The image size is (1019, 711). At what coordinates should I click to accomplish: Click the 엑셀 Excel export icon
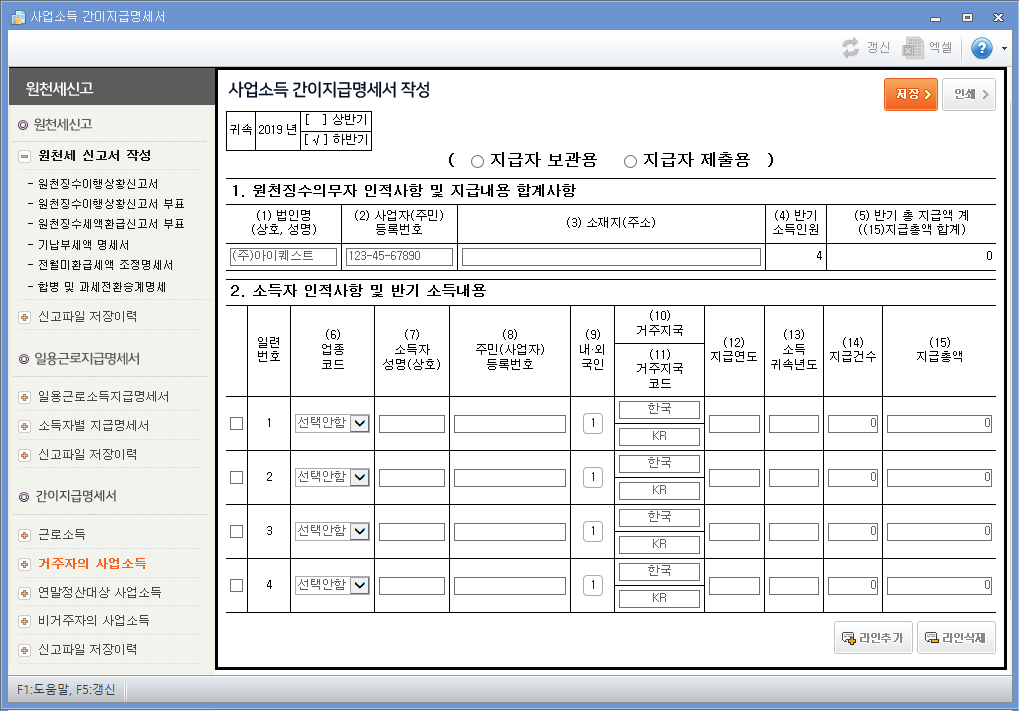click(x=913, y=46)
